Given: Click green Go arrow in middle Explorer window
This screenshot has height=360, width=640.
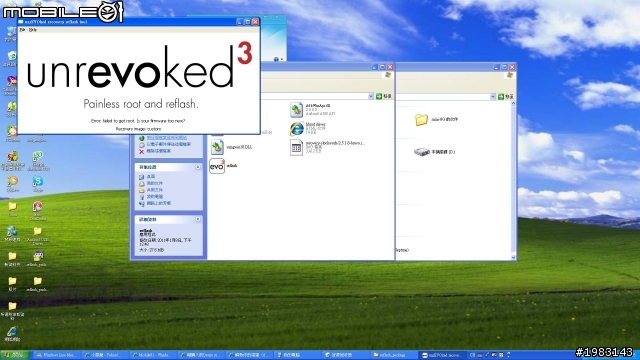Looking at the screenshot, I should [379, 96].
